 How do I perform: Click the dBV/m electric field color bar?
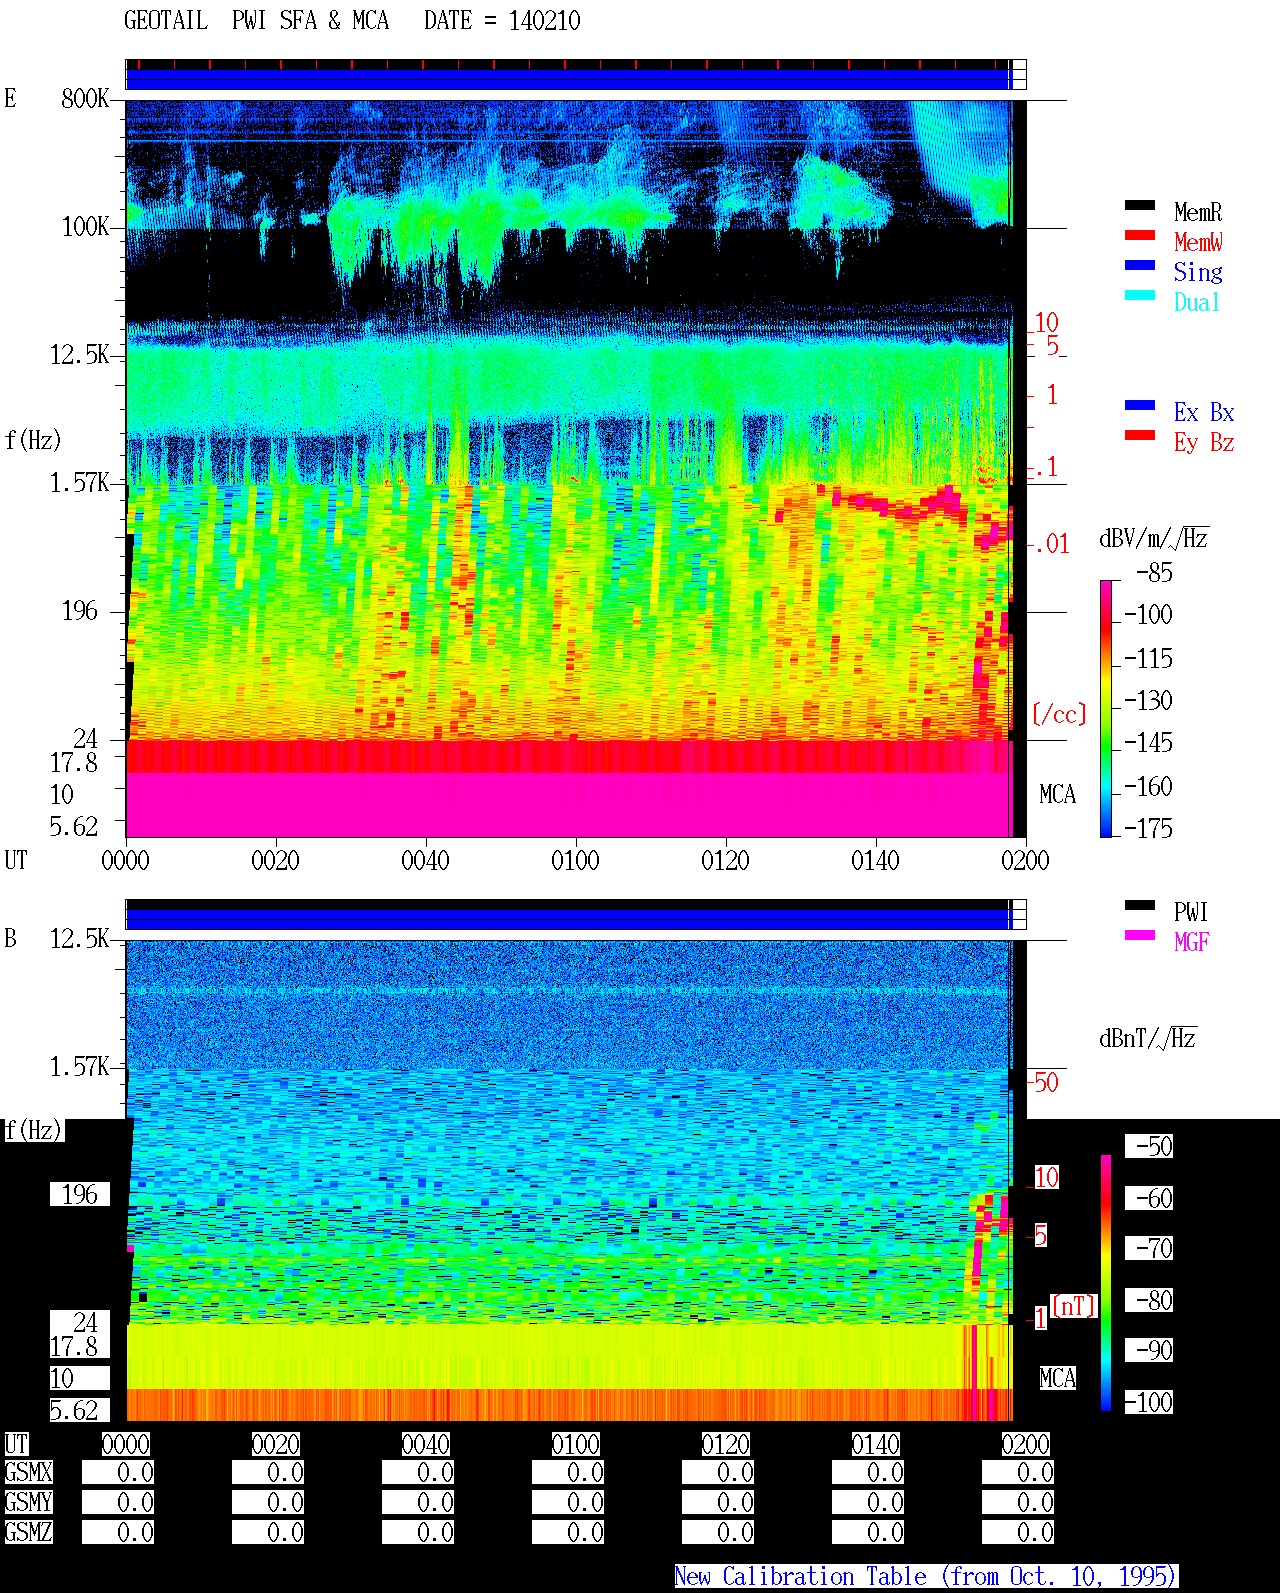(x=1106, y=708)
